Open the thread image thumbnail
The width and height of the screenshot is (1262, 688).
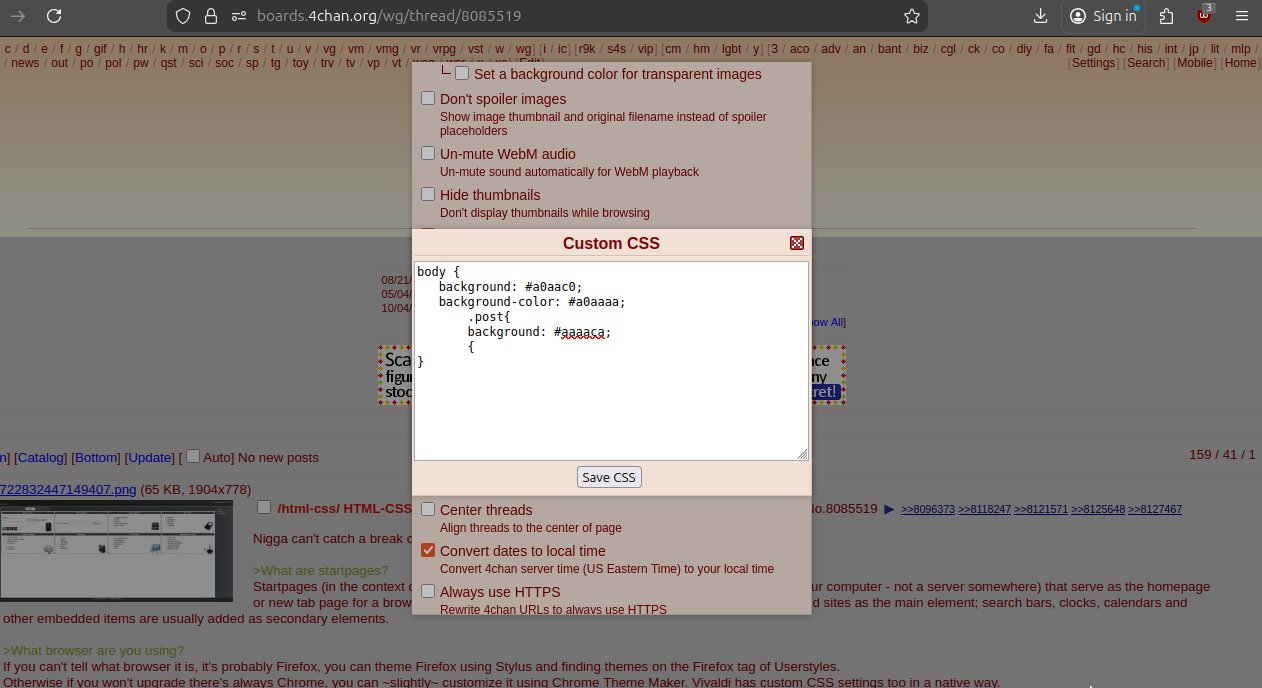point(116,551)
